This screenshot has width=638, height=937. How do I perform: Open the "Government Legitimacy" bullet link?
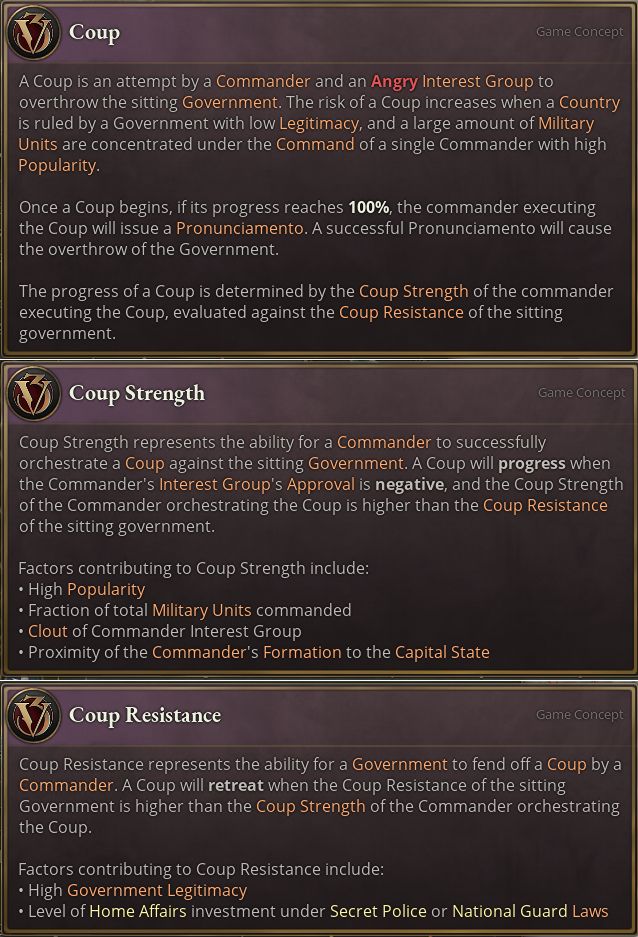pos(157,890)
